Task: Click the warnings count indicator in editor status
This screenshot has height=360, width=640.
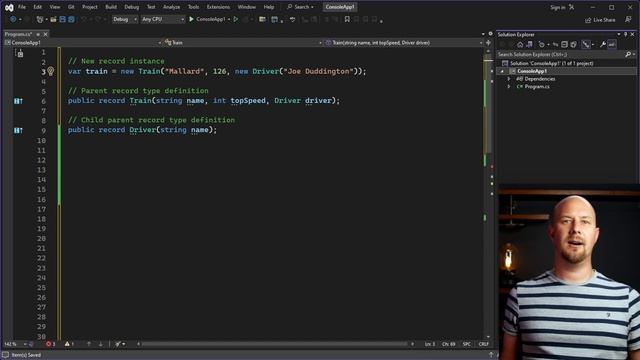Action: 69,344
